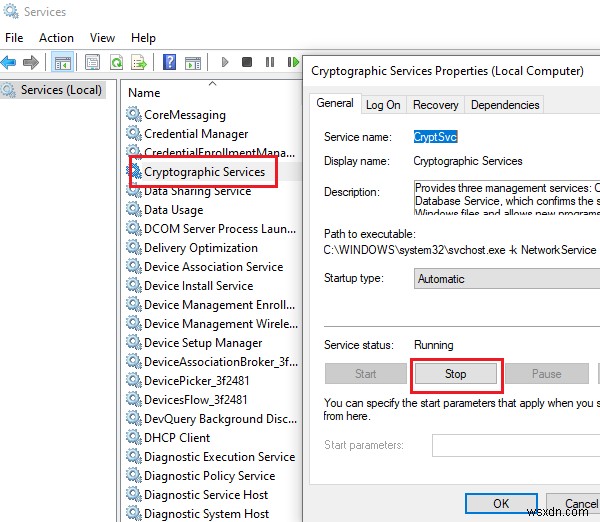Open the Action menu

tap(56, 38)
